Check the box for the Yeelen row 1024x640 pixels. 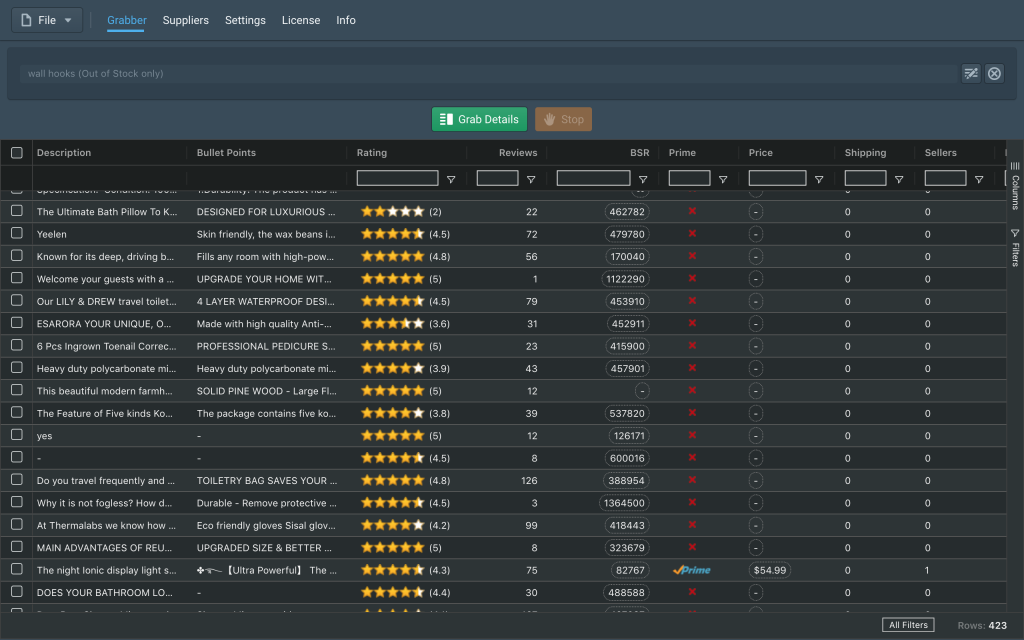coord(17,233)
